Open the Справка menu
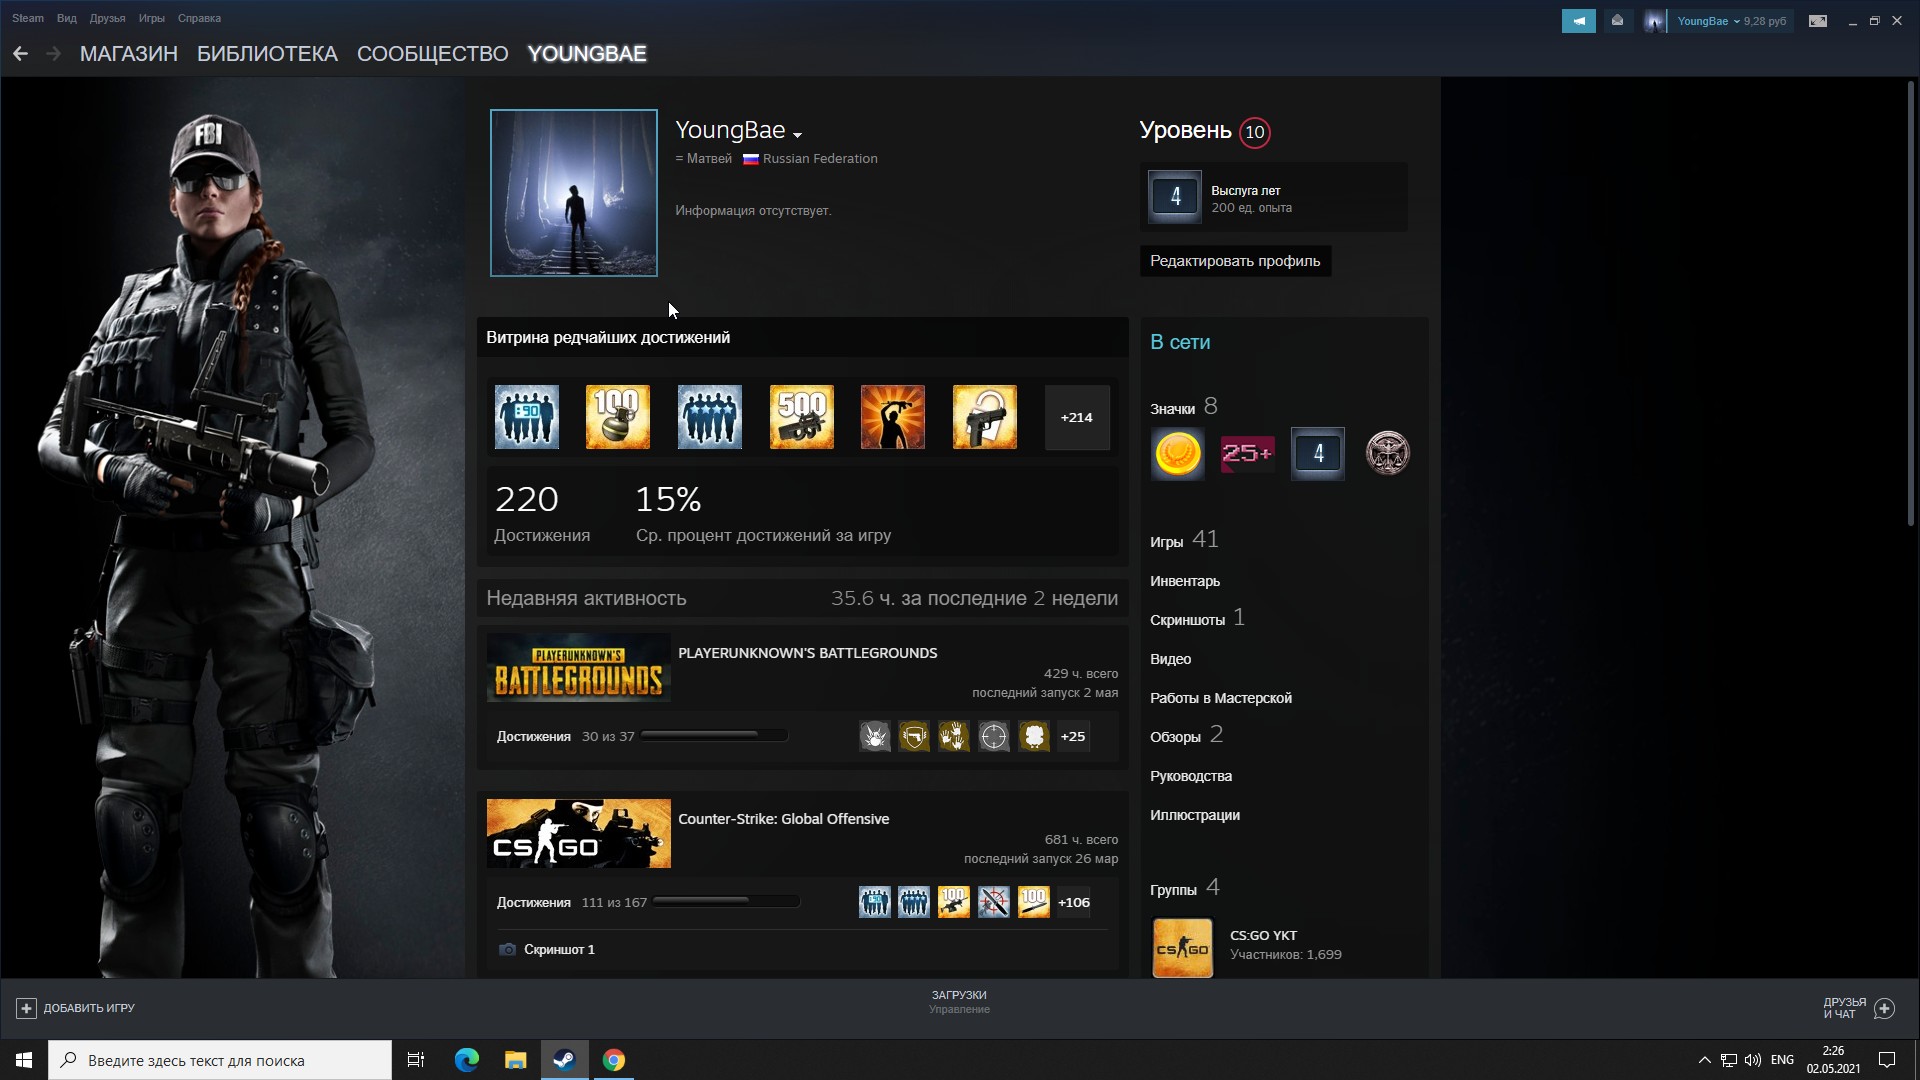The image size is (1920, 1080). [199, 18]
